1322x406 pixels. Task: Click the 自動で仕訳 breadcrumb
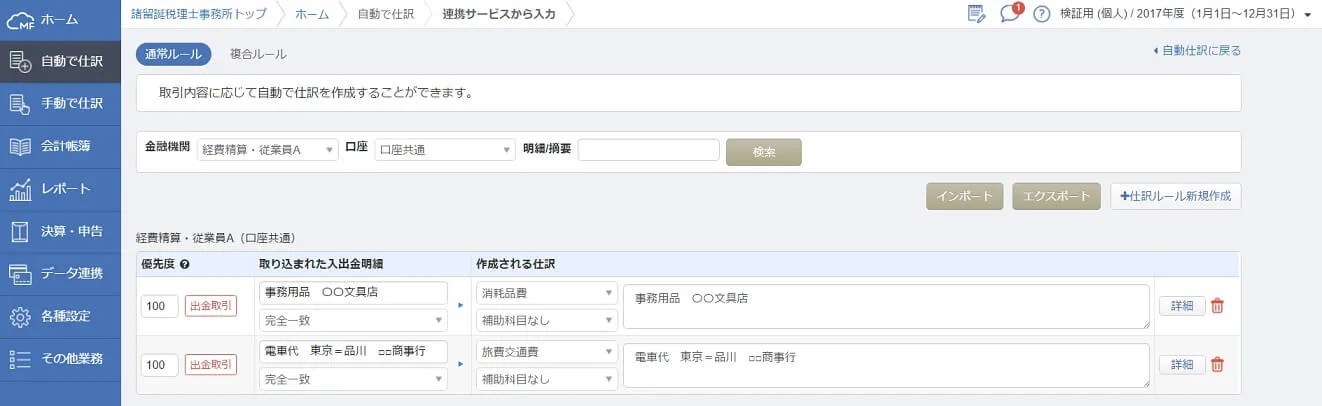tap(384, 13)
